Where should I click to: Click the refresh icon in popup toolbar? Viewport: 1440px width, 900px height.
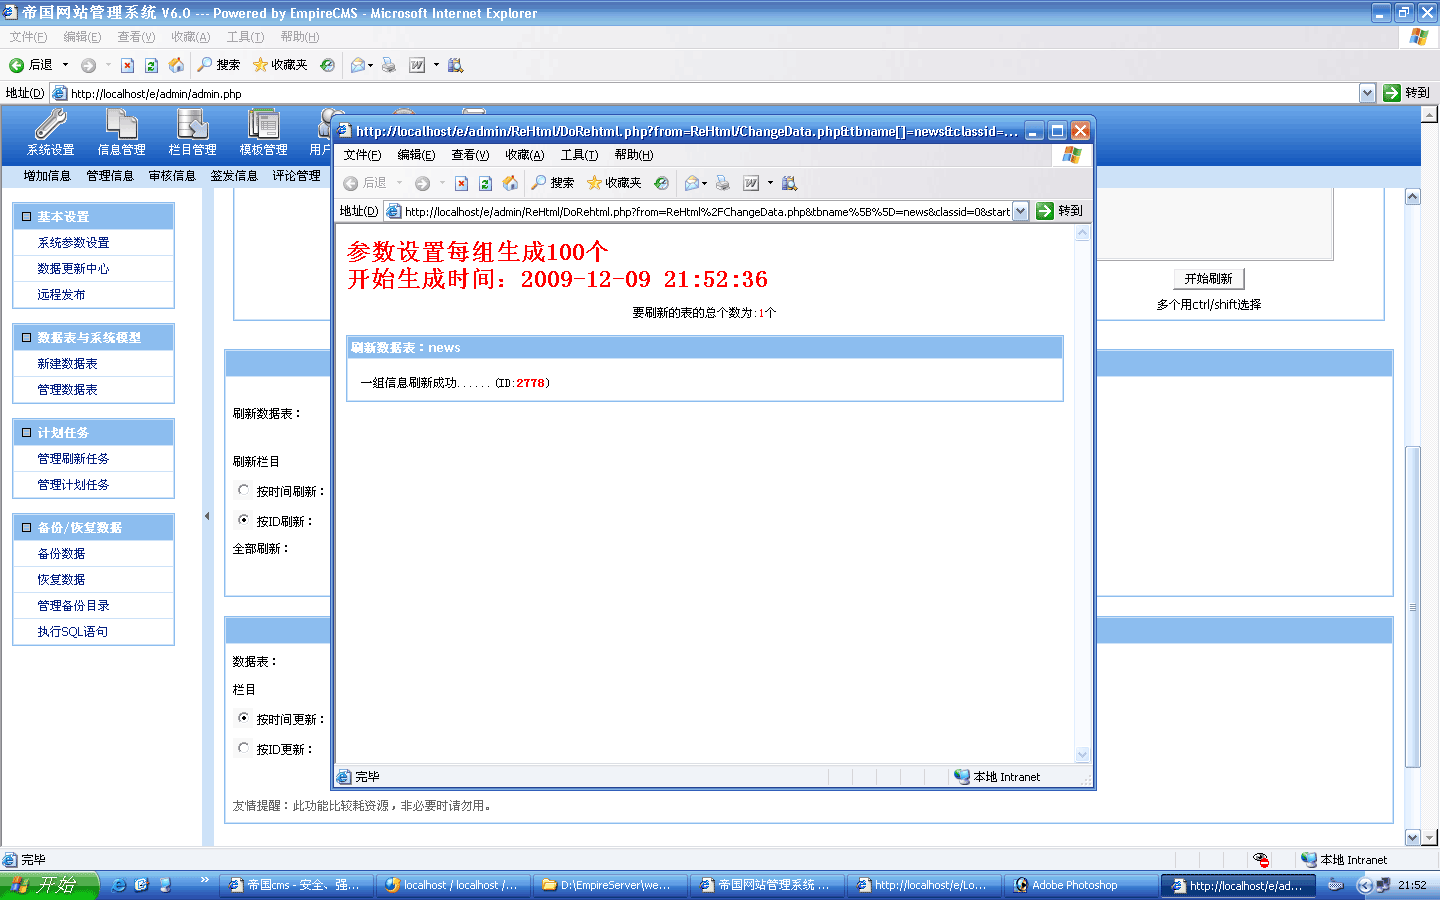485,183
